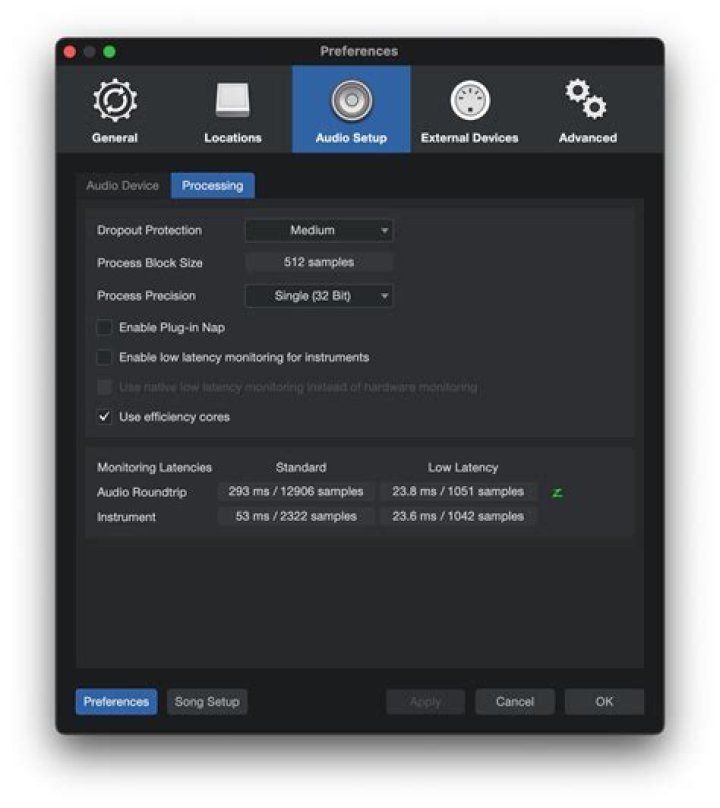This screenshot has height=808, width=720.
Task: Confirm with the OK button
Action: (604, 702)
